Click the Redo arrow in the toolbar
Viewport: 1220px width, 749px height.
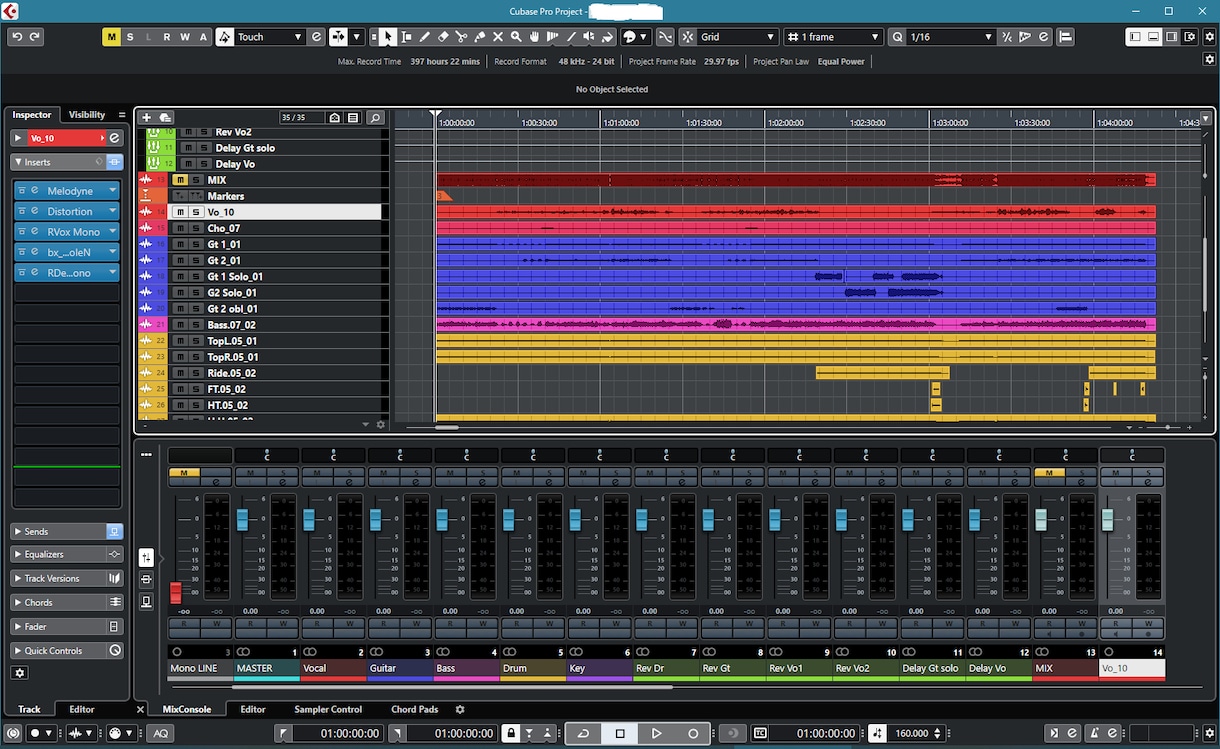point(35,37)
